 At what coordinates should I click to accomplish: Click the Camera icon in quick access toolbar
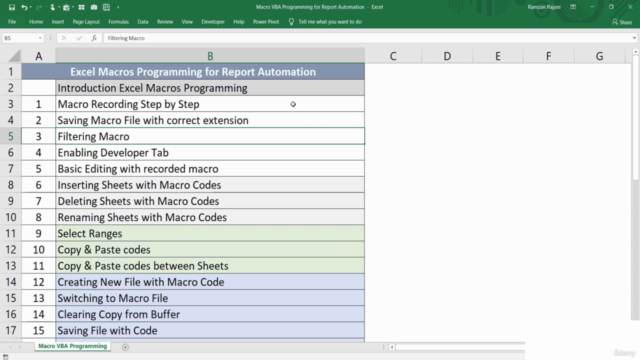pos(94,7)
